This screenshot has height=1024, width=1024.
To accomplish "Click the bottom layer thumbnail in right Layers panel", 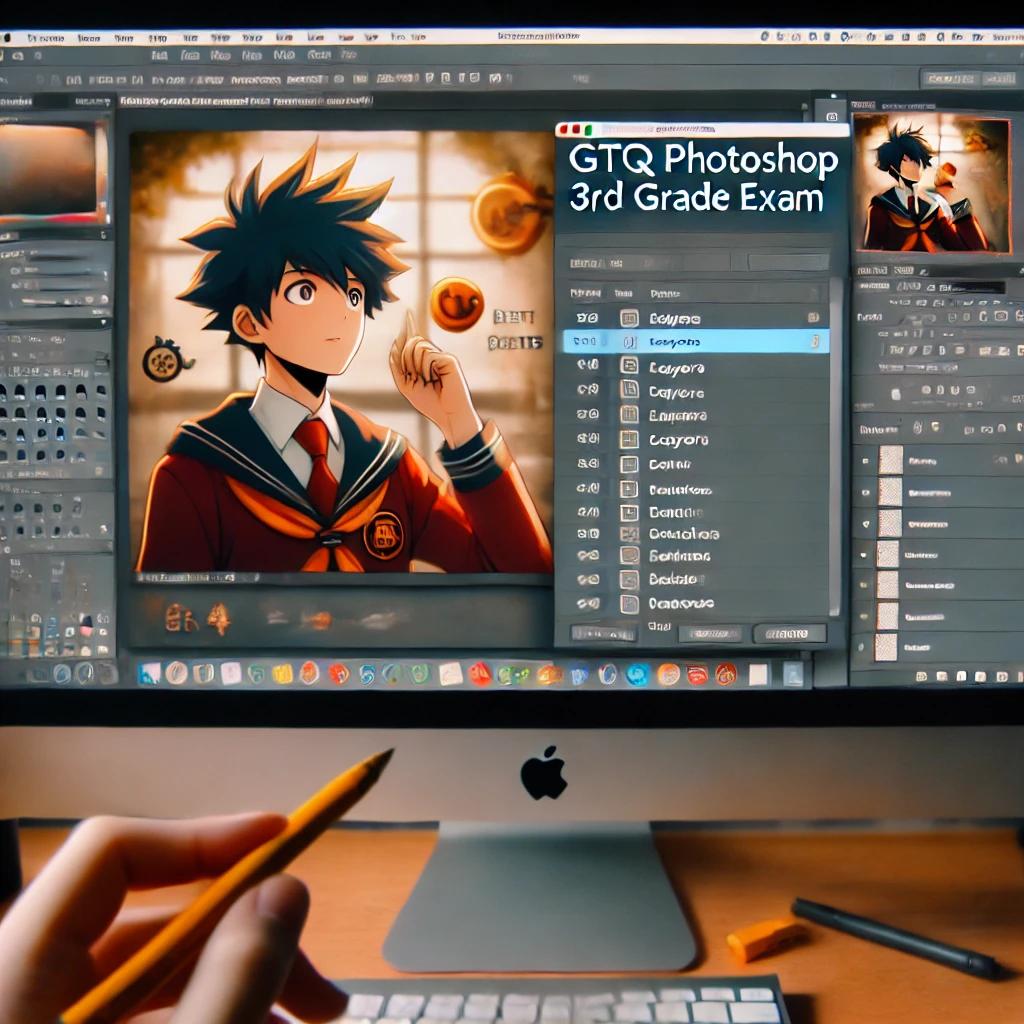I will (x=886, y=647).
